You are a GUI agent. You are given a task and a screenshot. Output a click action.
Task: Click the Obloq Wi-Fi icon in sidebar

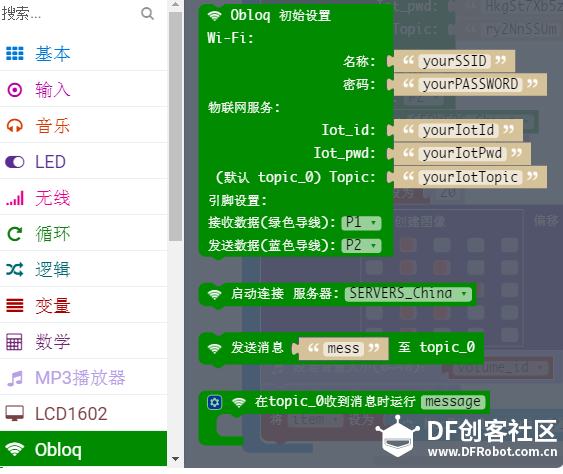click(x=15, y=449)
